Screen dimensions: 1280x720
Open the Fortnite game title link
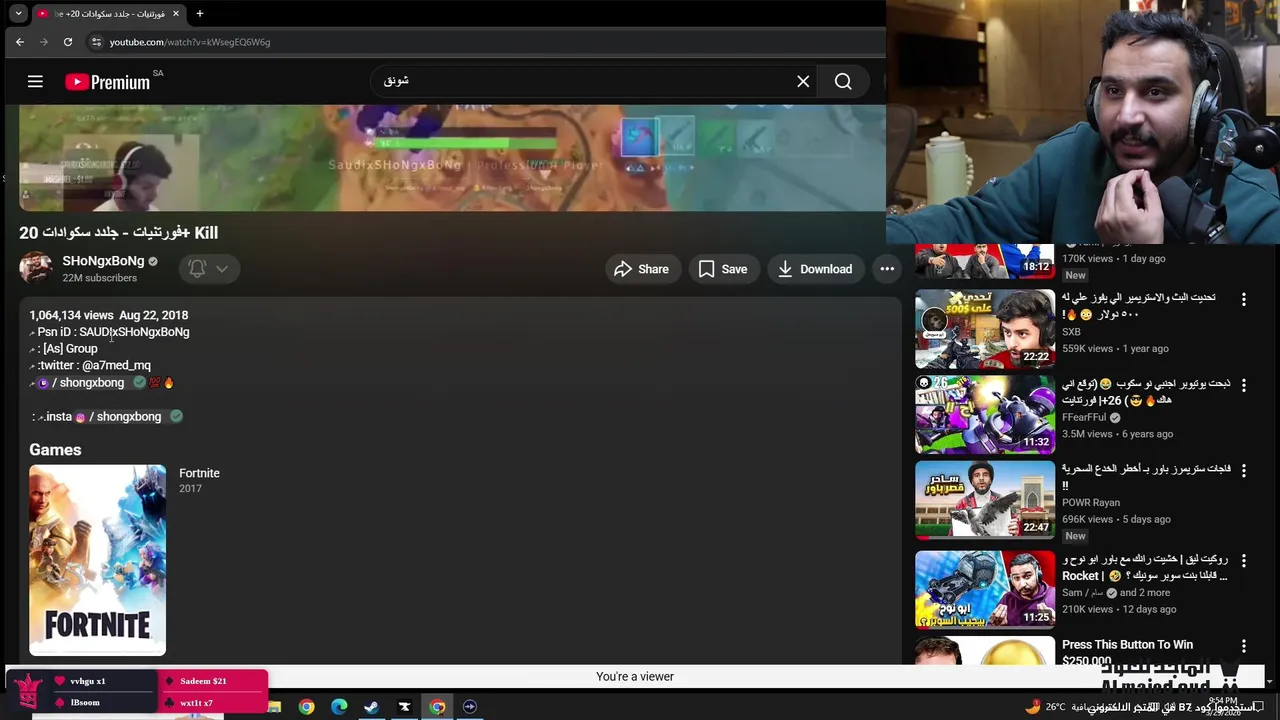(199, 473)
